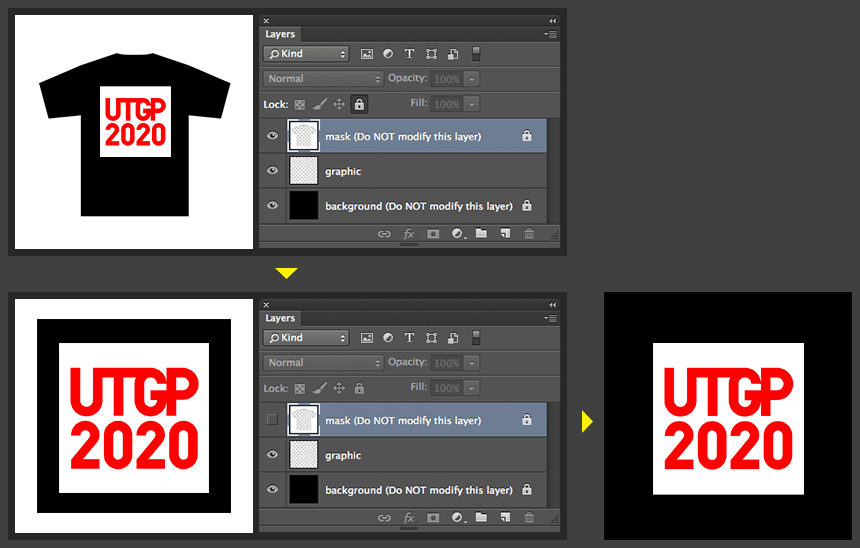Screen dimensions: 860x548
Task: Click the lock image pixels brush icon in the top panel
Action: pyautogui.click(x=320, y=104)
